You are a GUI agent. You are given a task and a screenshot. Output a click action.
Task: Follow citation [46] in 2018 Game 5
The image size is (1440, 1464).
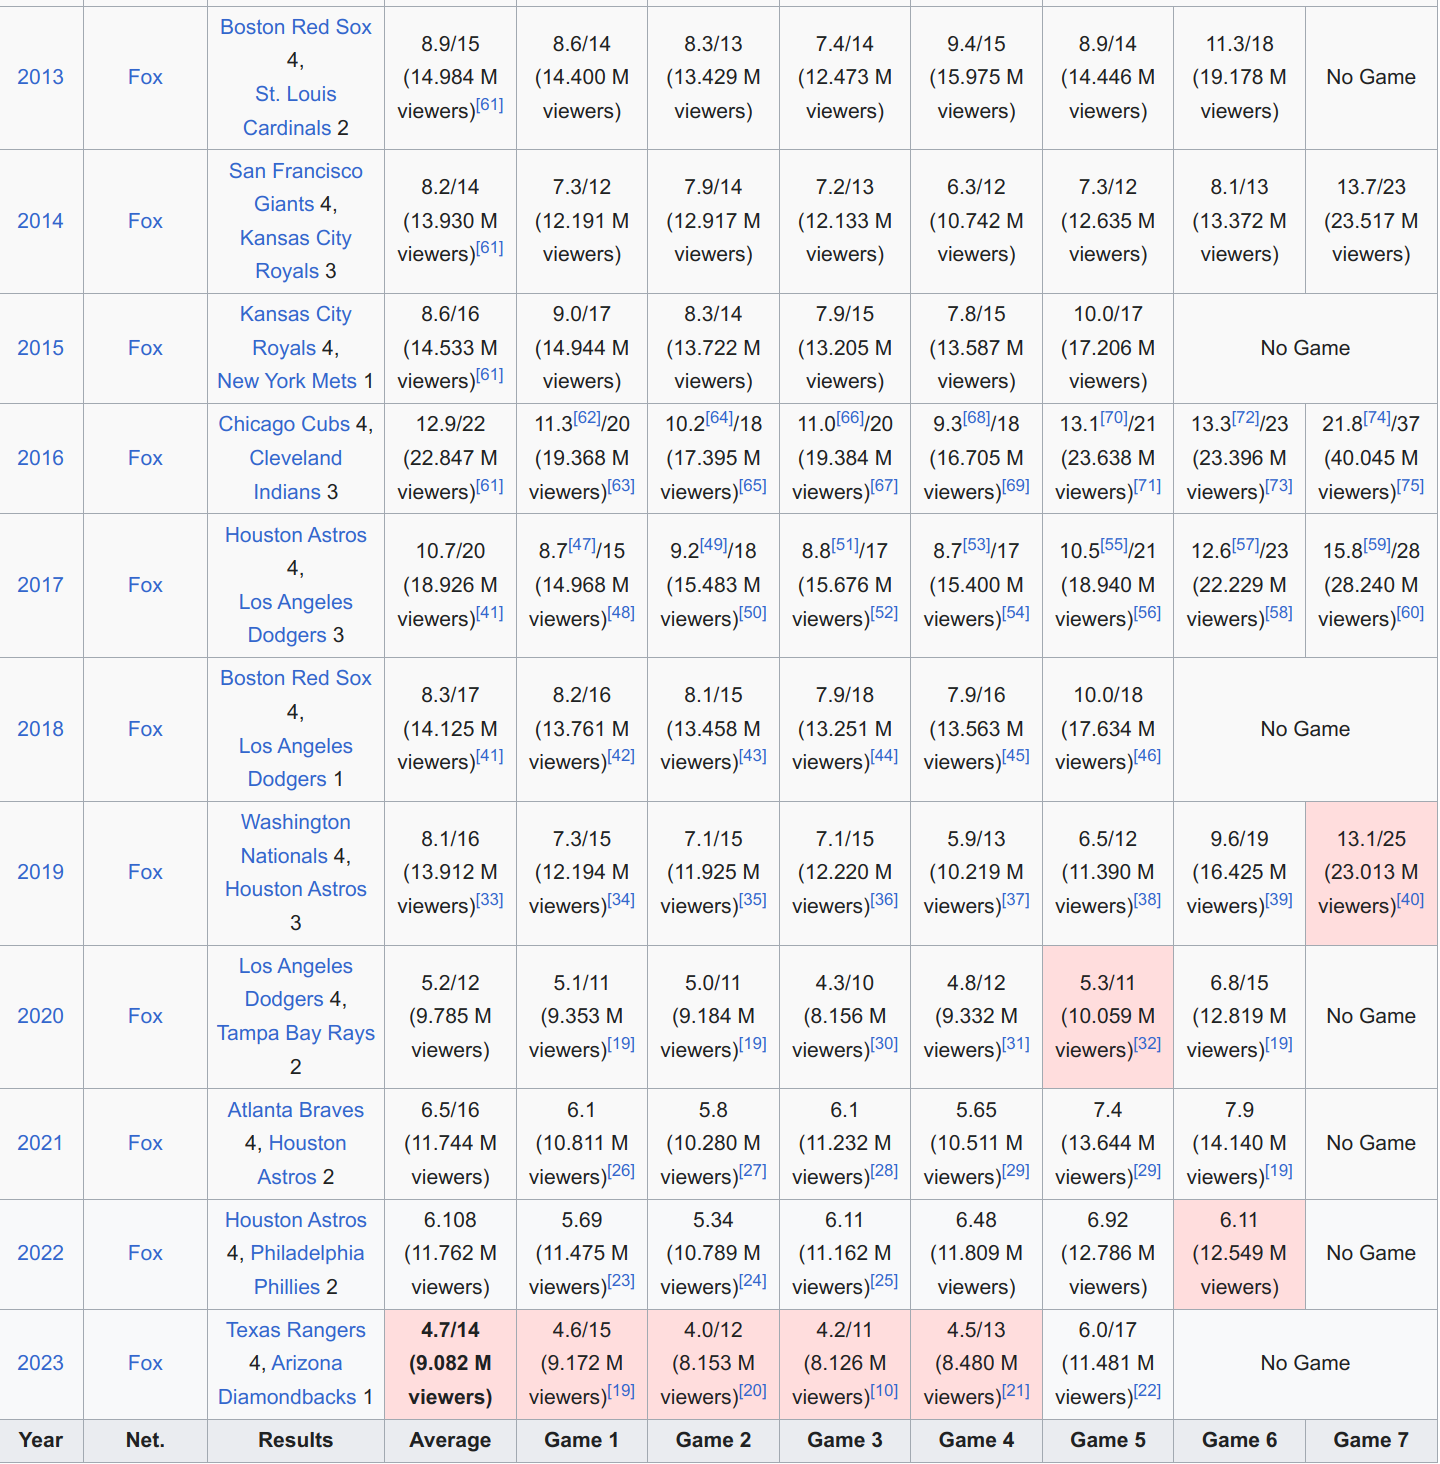point(1147,755)
